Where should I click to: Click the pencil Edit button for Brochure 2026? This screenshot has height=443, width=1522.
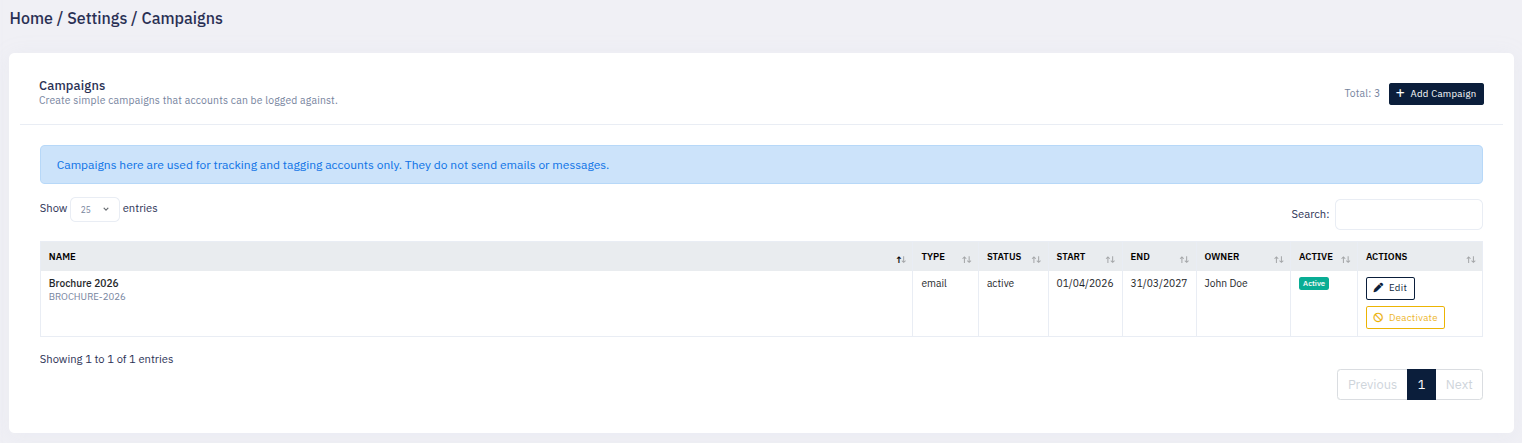[1390, 288]
